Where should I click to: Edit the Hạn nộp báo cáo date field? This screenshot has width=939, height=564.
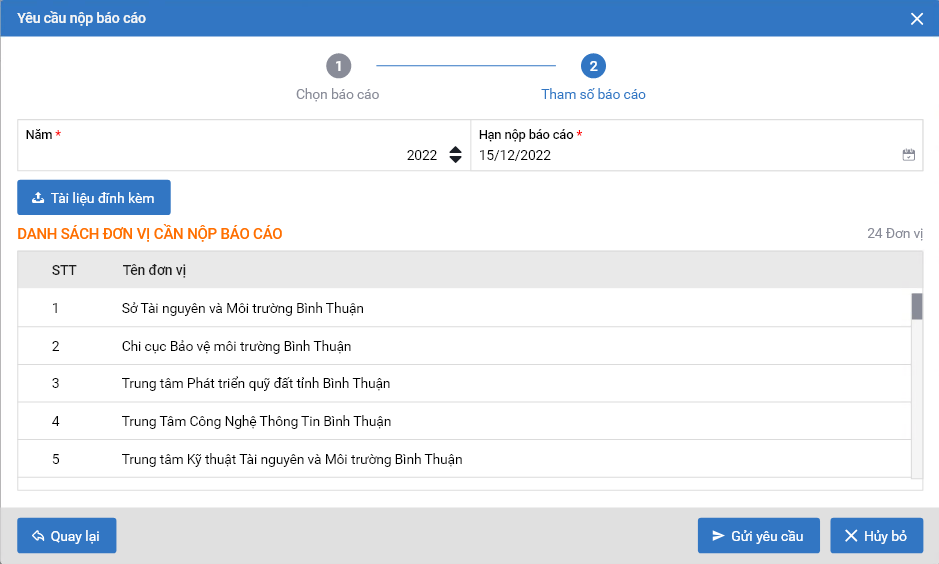click(x=680, y=155)
